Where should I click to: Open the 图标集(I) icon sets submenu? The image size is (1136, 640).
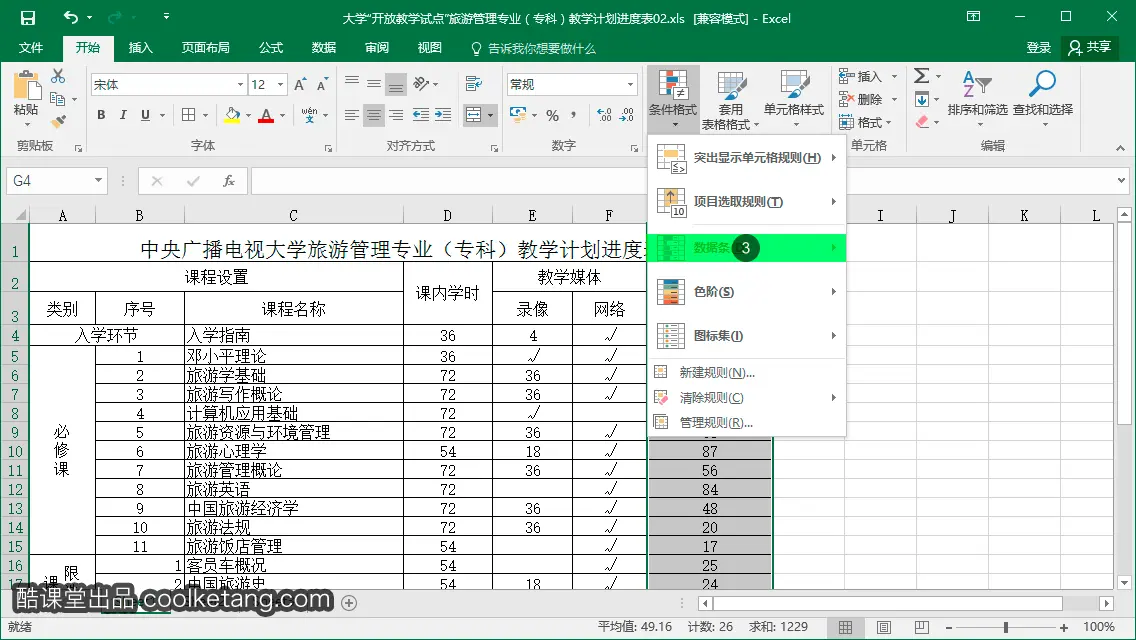click(x=746, y=336)
